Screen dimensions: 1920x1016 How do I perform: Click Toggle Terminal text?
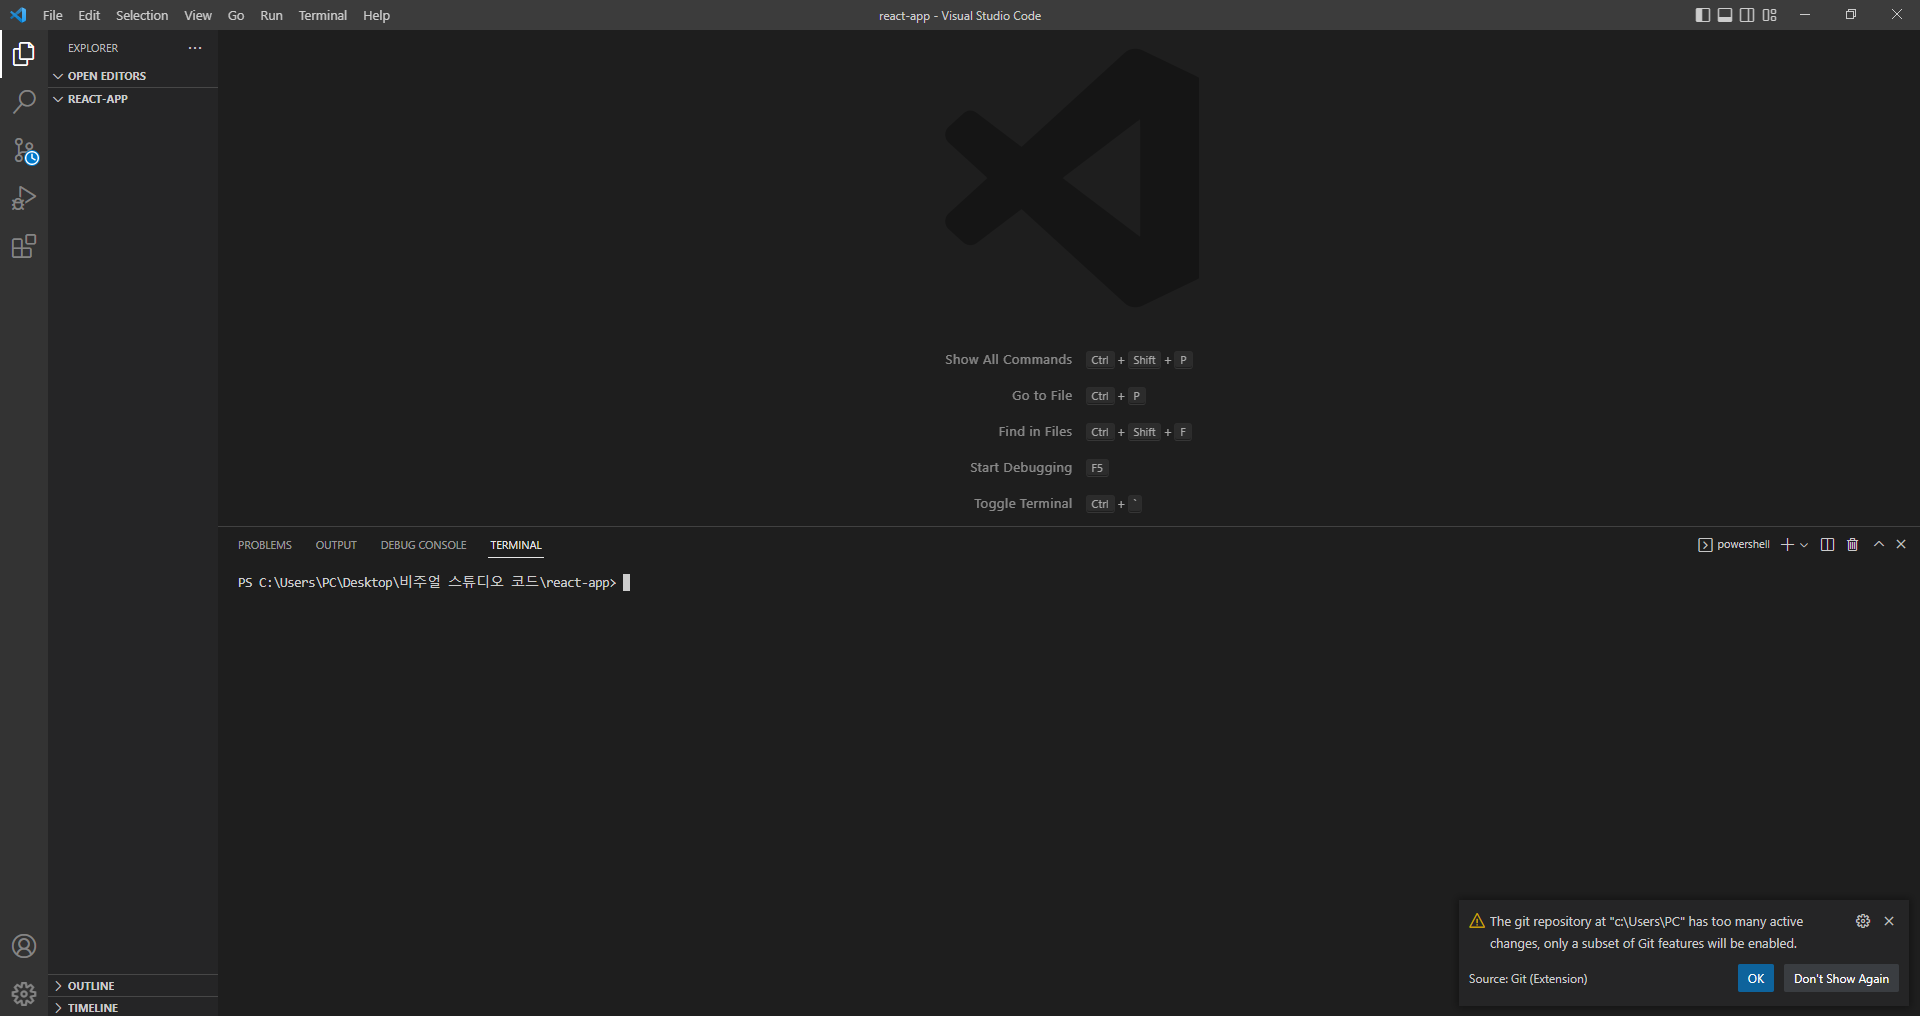click(1023, 504)
